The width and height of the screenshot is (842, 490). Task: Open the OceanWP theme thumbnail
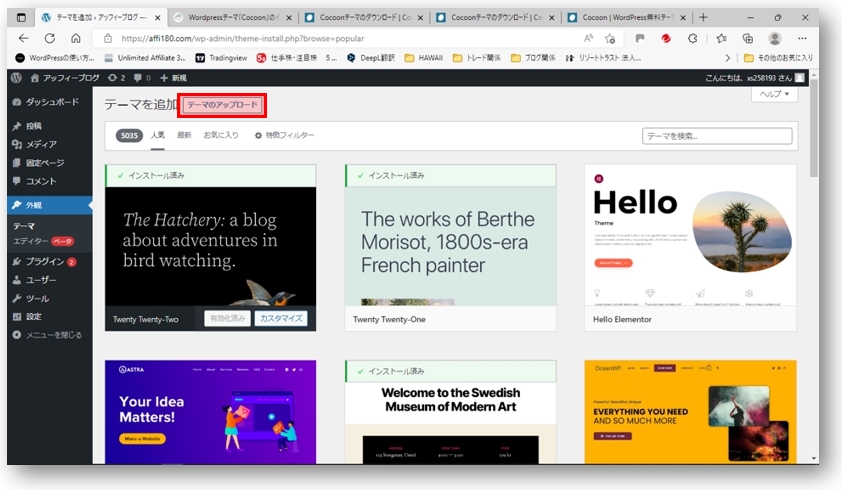(x=690, y=412)
